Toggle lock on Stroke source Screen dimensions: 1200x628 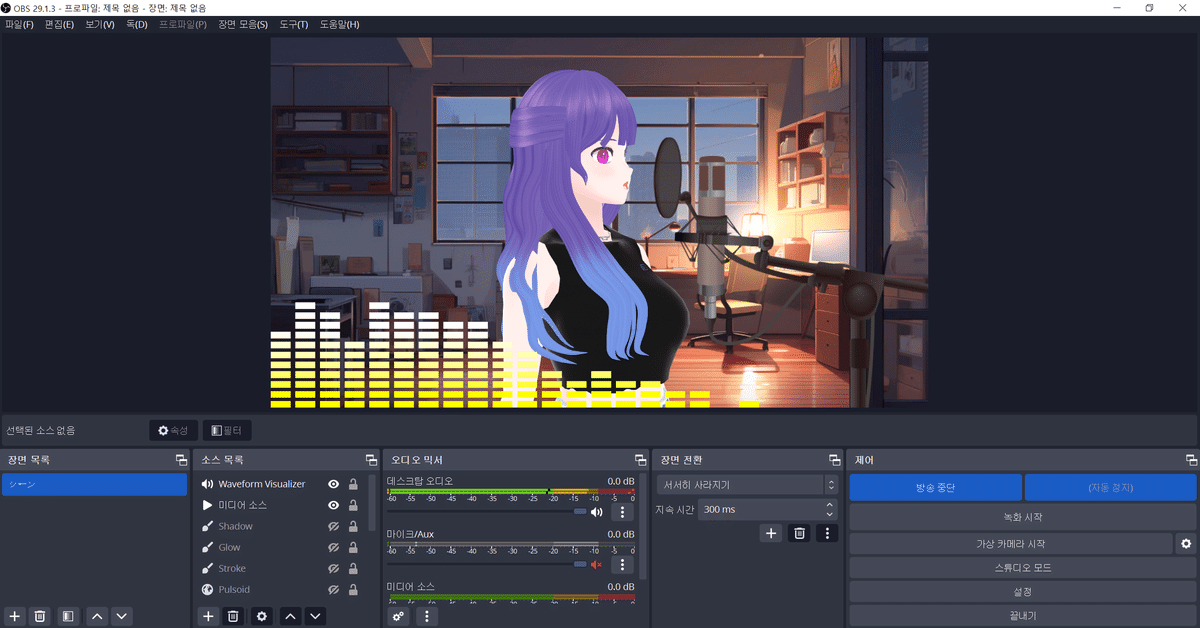click(x=353, y=568)
